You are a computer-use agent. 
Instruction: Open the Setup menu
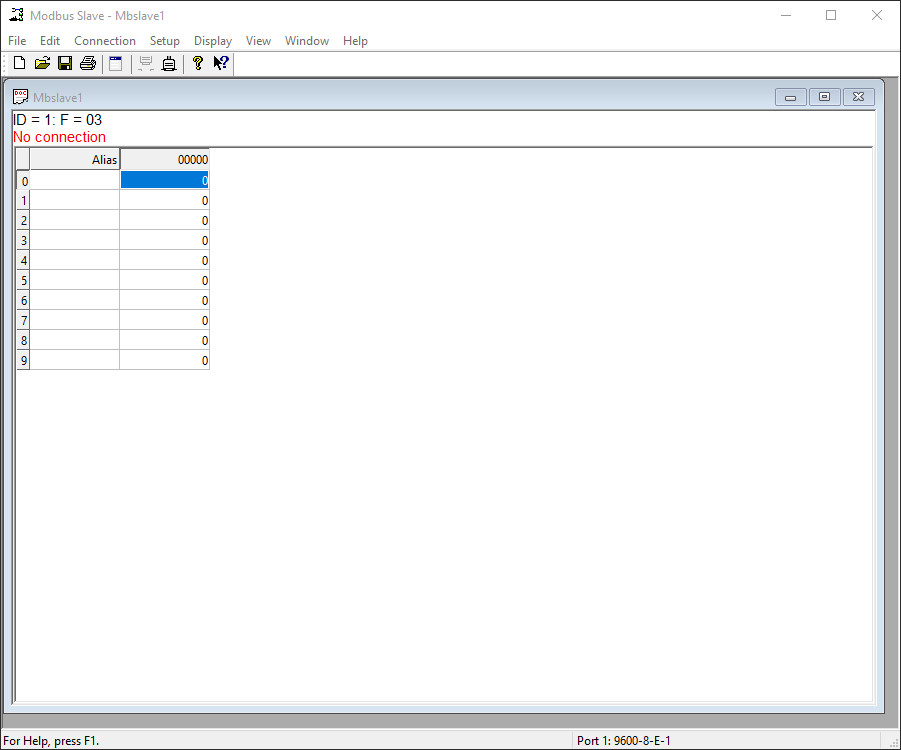[164, 41]
